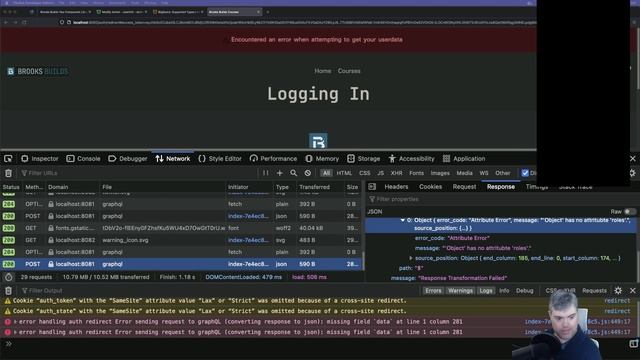Toggle the Raw response switch
This screenshot has width=640, height=360.
pos(630,211)
